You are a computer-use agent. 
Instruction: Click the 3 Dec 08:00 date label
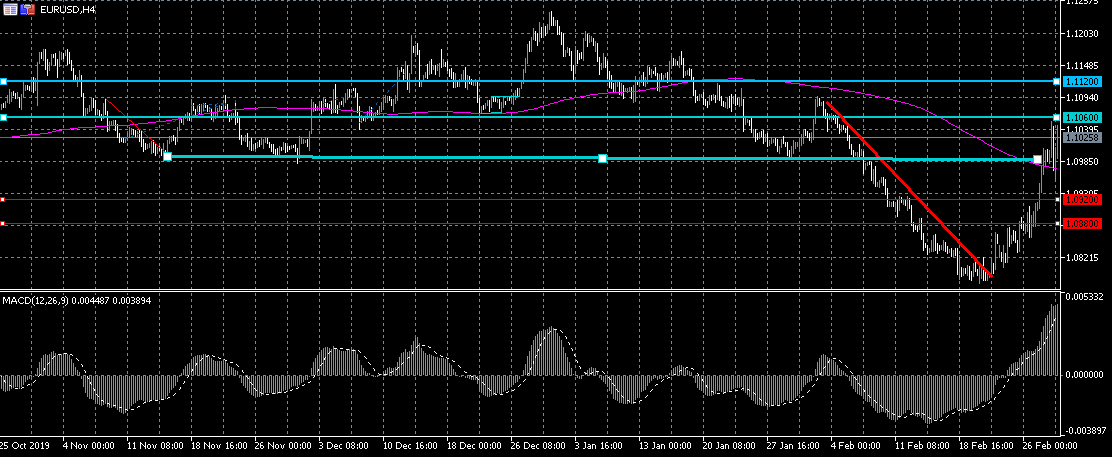(346, 447)
